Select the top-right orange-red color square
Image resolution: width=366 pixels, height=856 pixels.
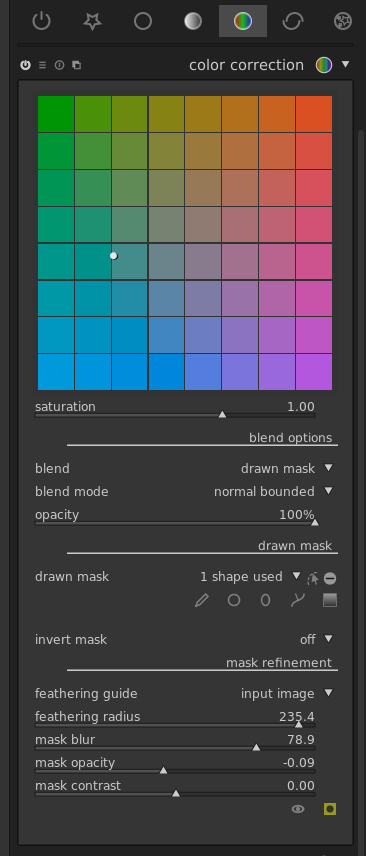point(314,114)
